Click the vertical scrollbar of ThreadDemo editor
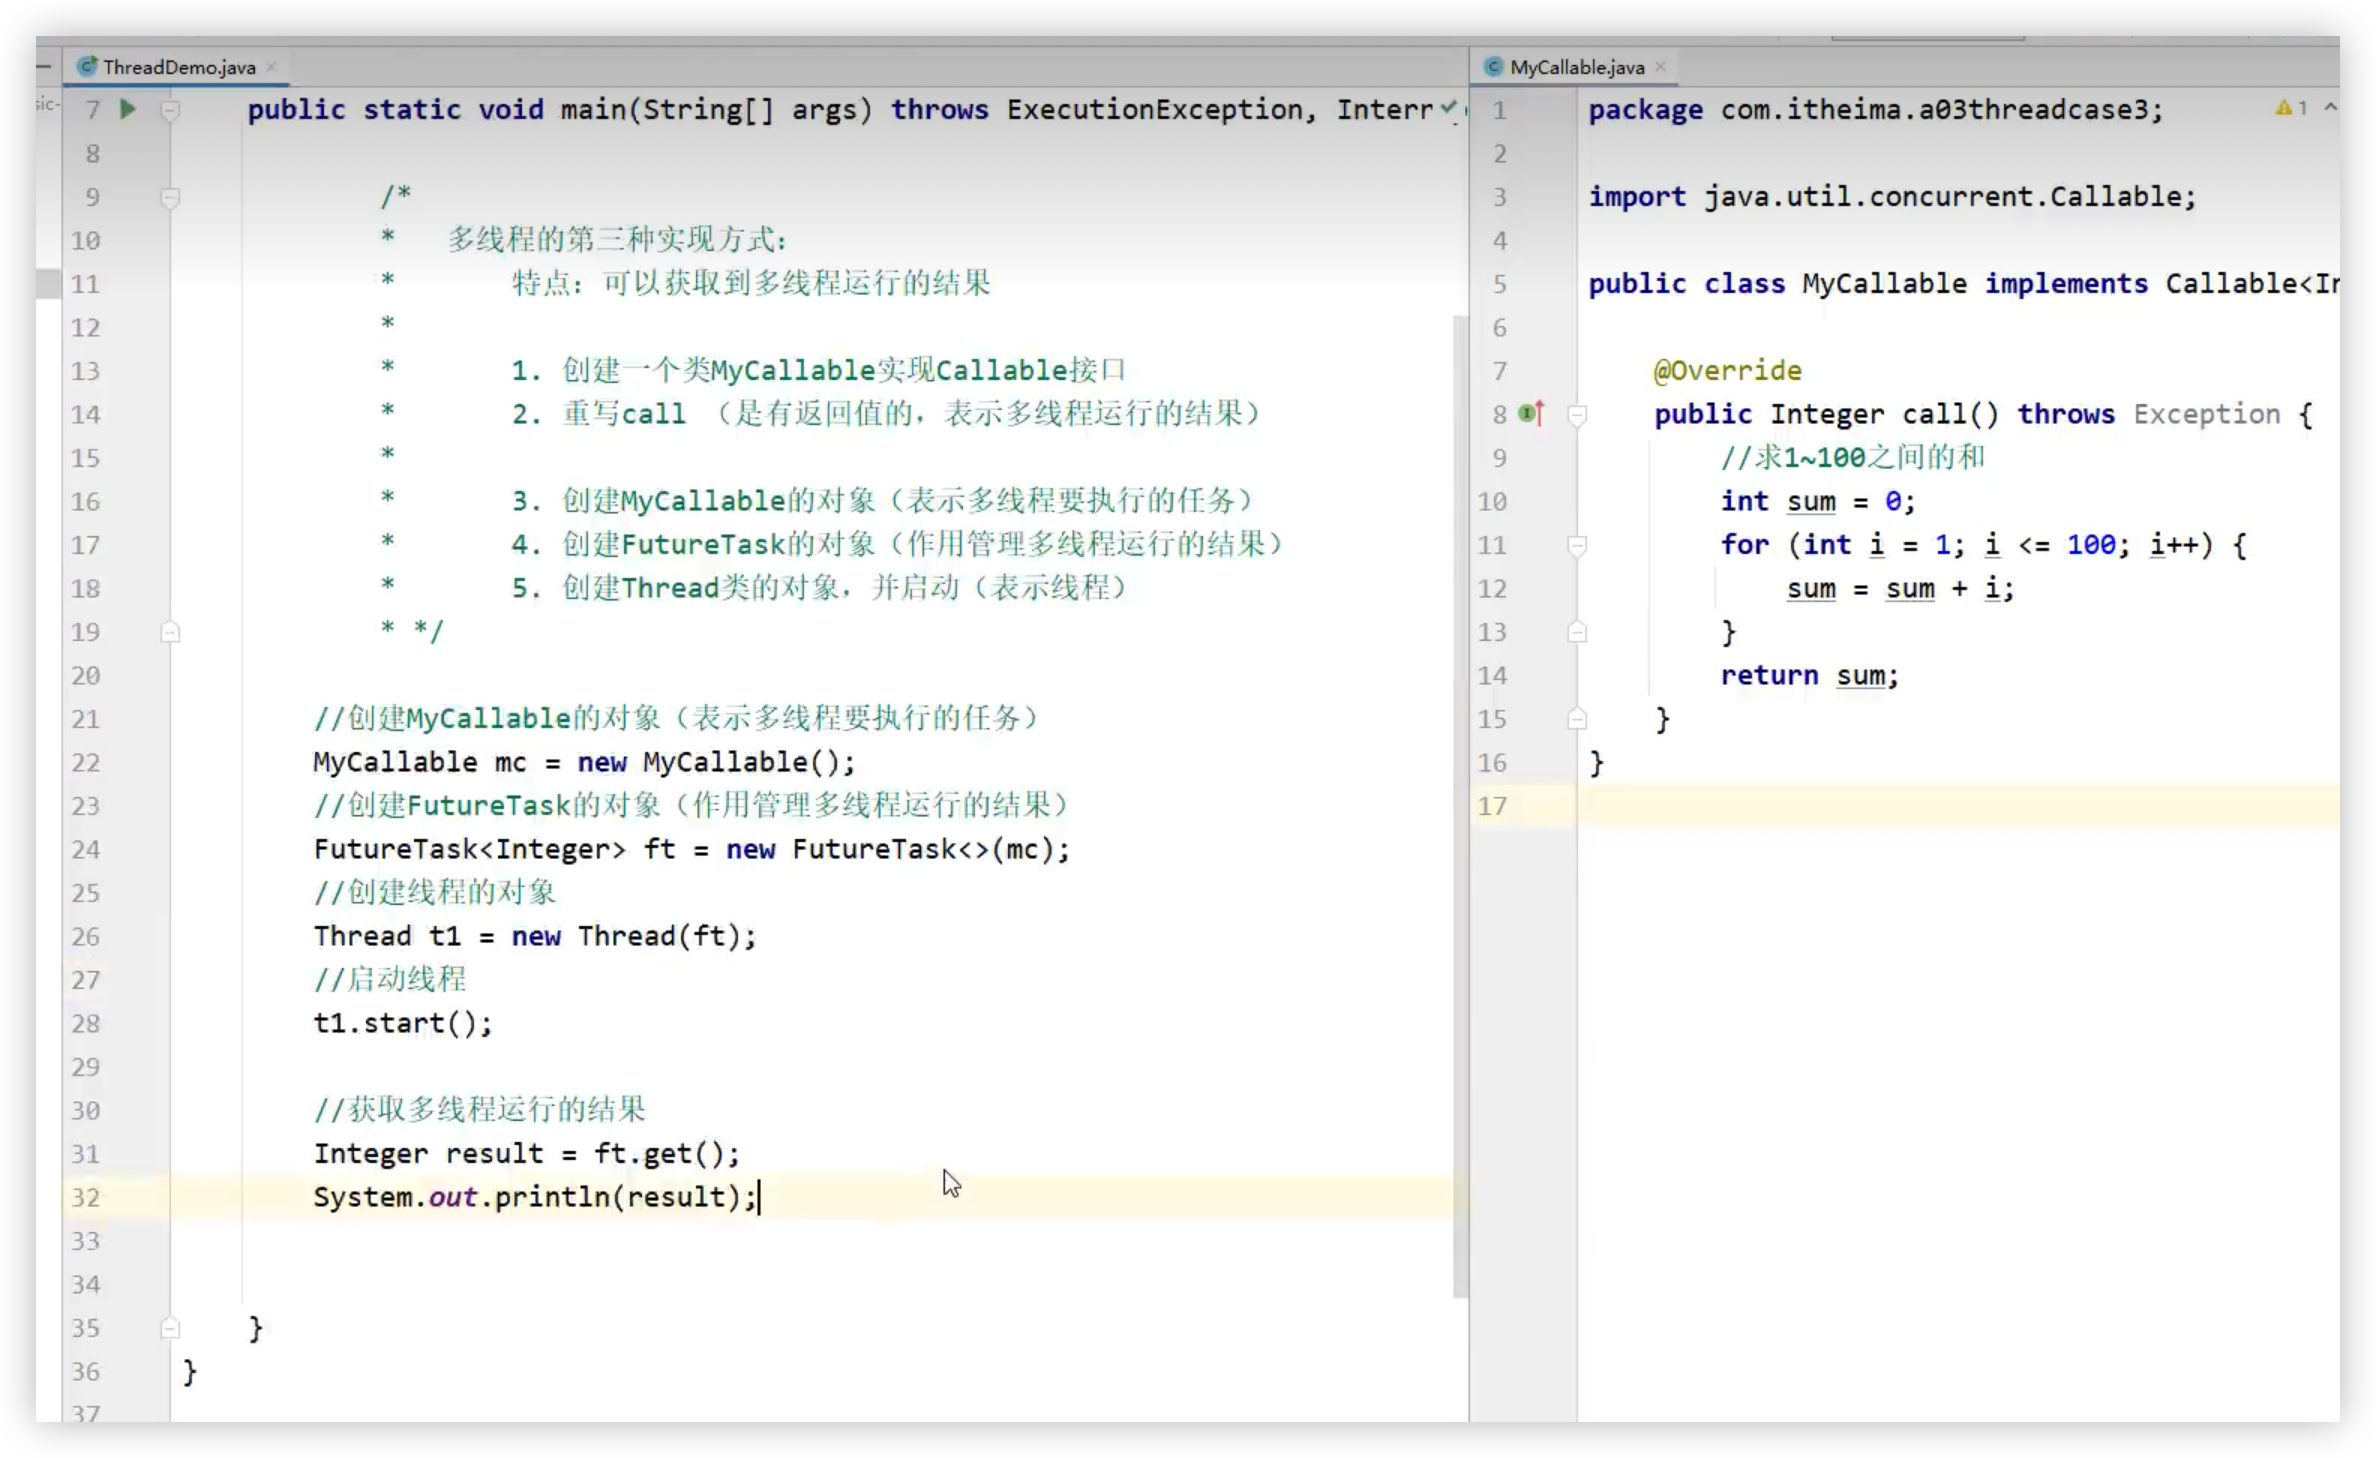The width and height of the screenshot is (2376, 1458). tap(1460, 805)
